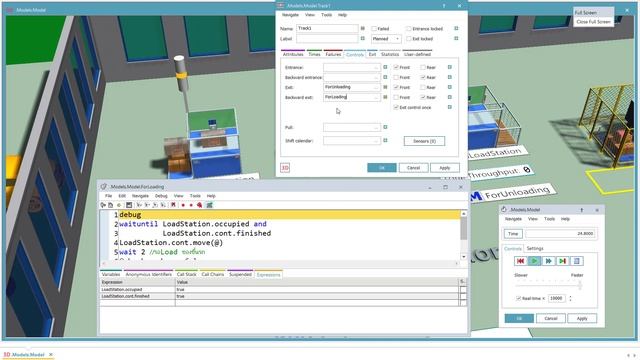Toggle Front checkbox in the Exit row

(396, 87)
